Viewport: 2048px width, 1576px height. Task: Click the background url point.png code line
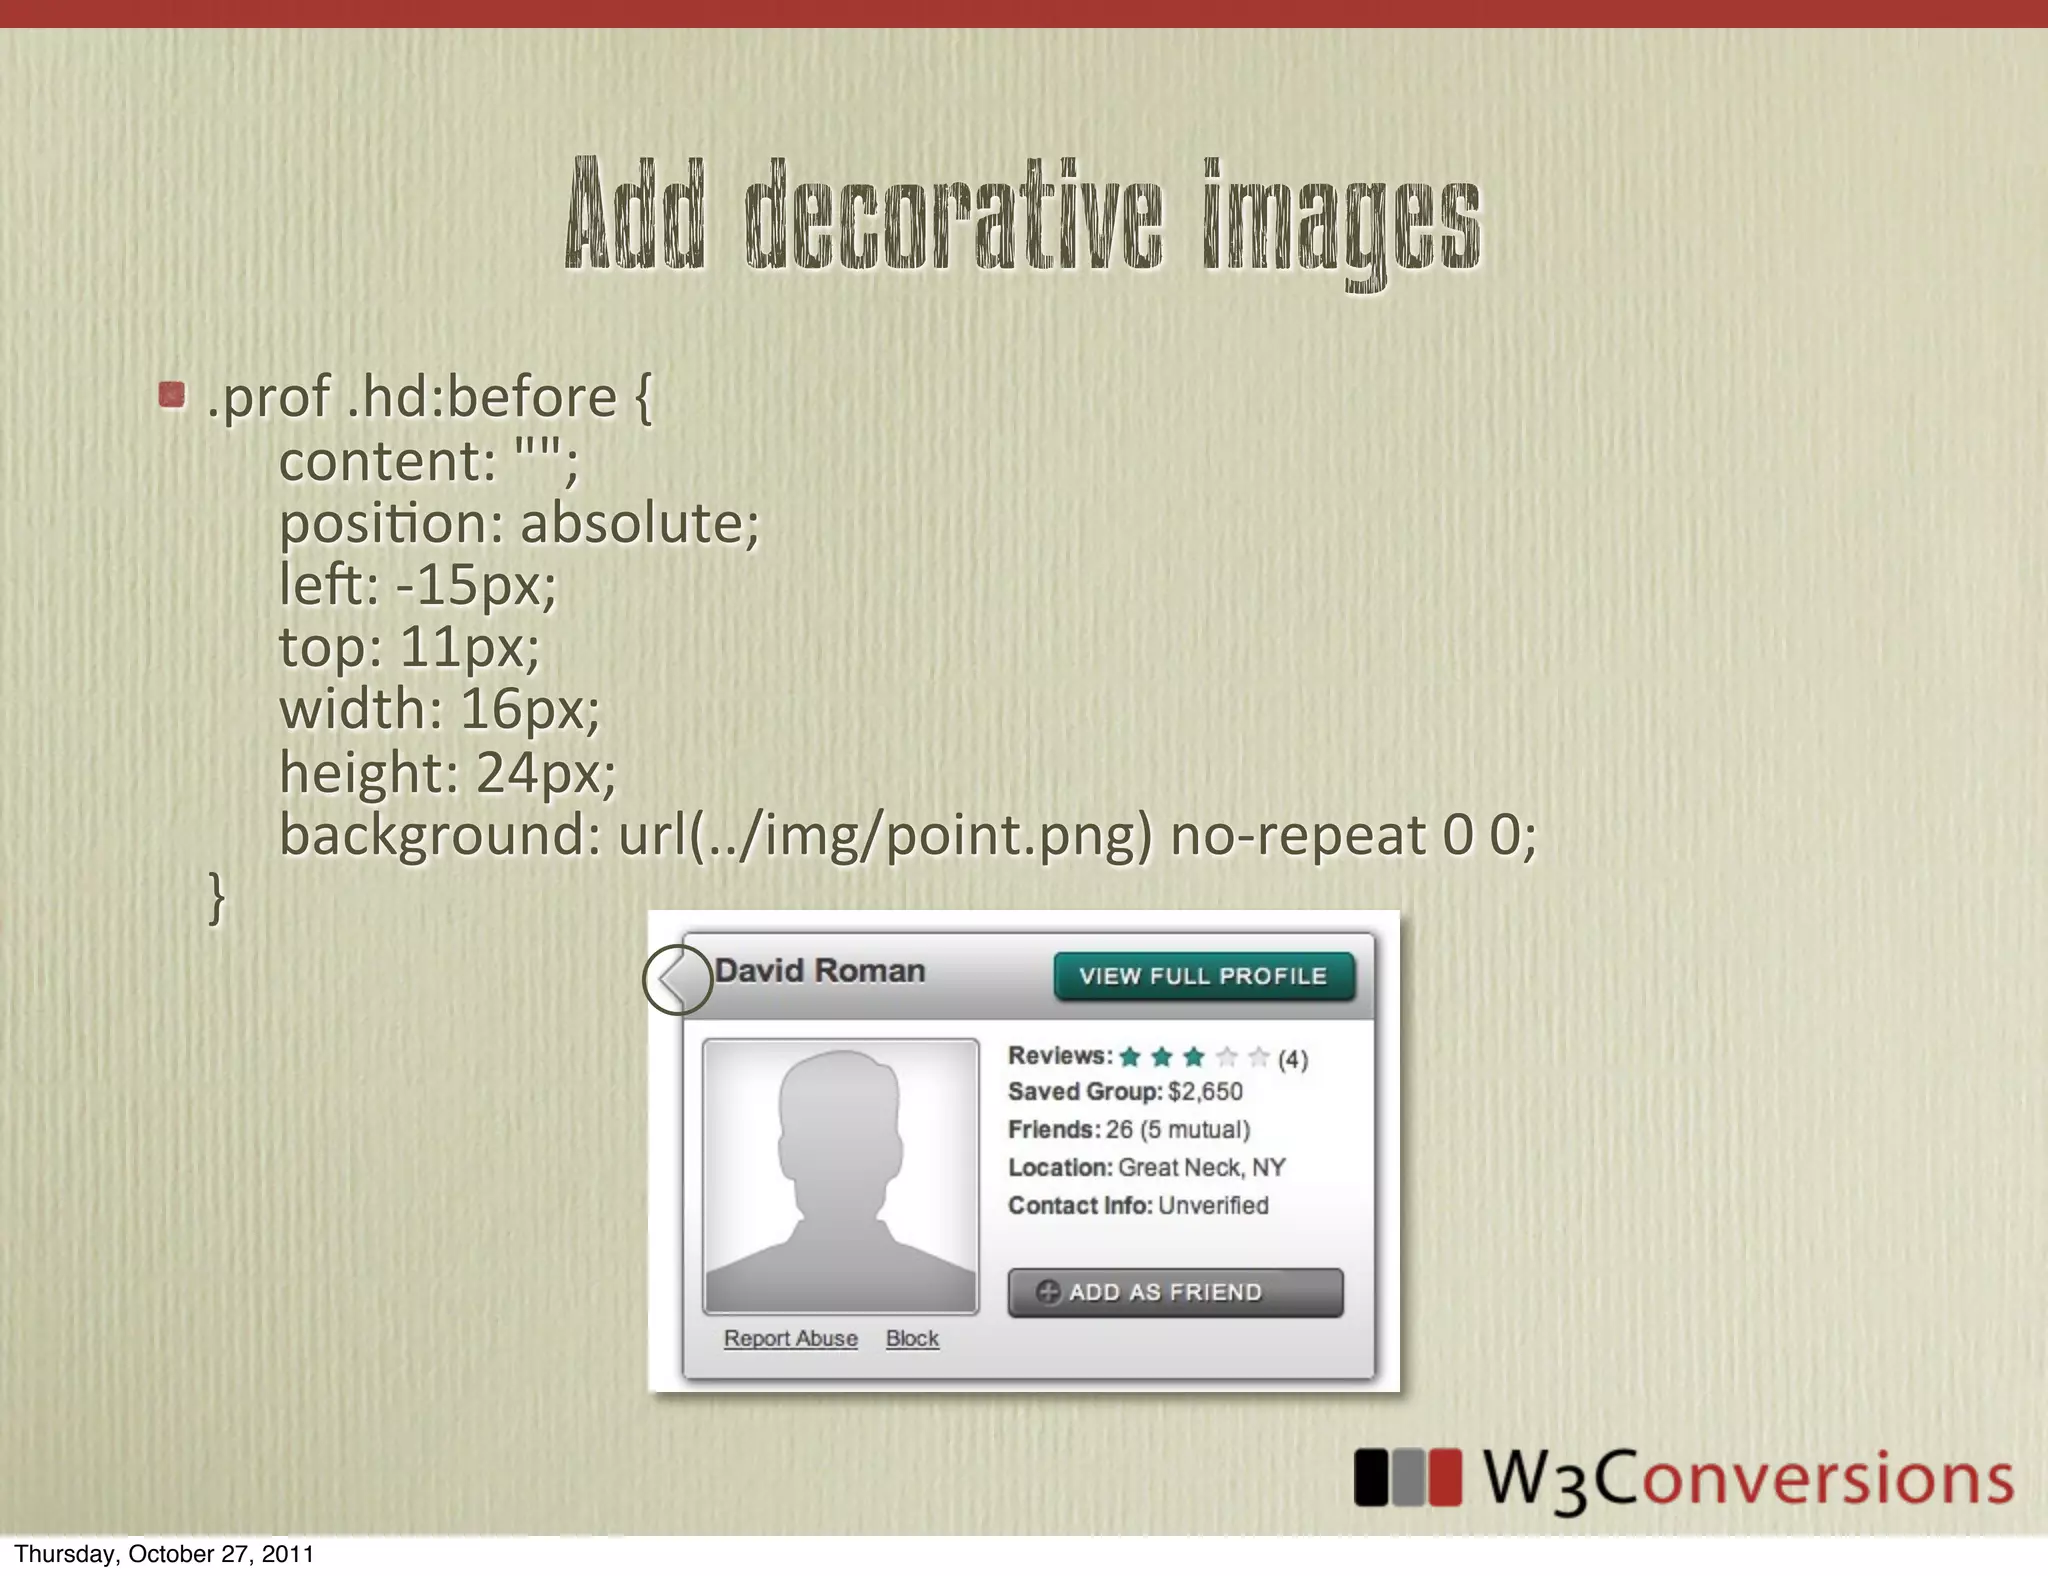[x=906, y=835]
